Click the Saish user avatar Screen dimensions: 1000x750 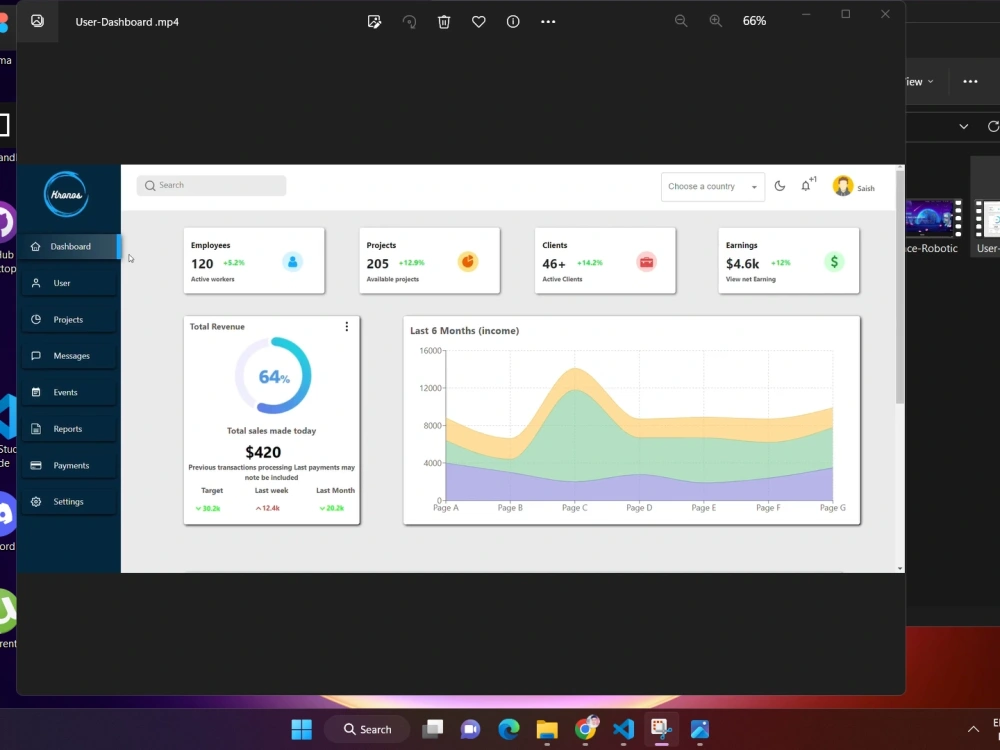tap(842, 186)
